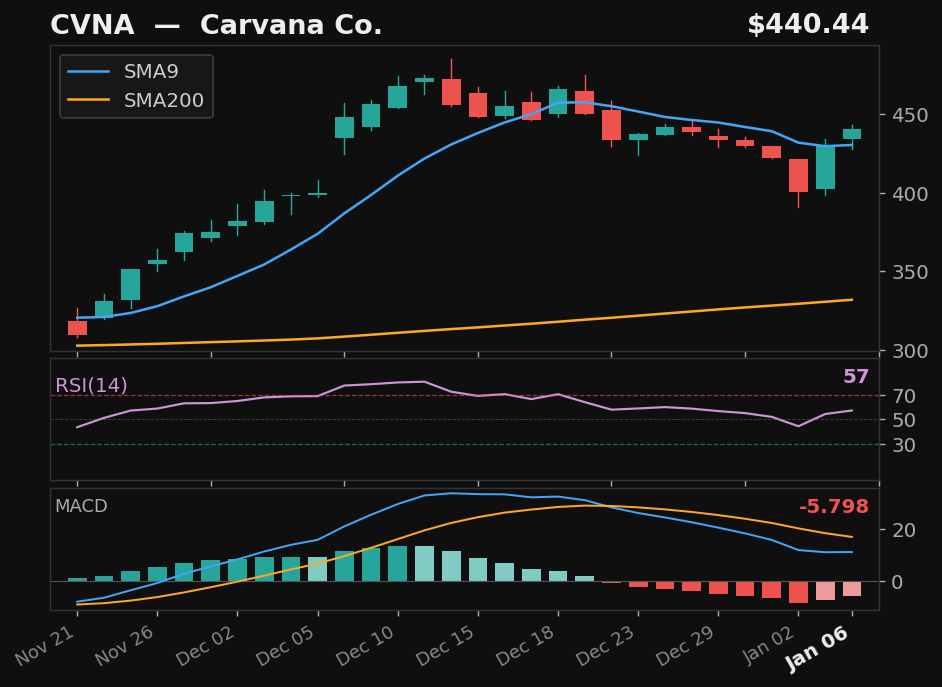
Task: Click the RSI(14) panel label
Action: pyautogui.click(x=91, y=386)
